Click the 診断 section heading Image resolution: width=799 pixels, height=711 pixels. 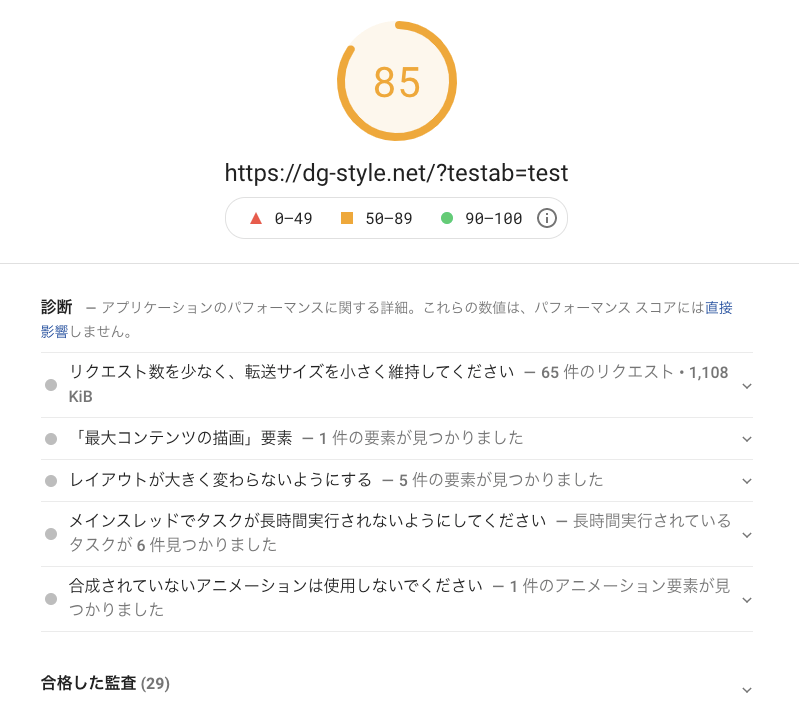point(56,307)
